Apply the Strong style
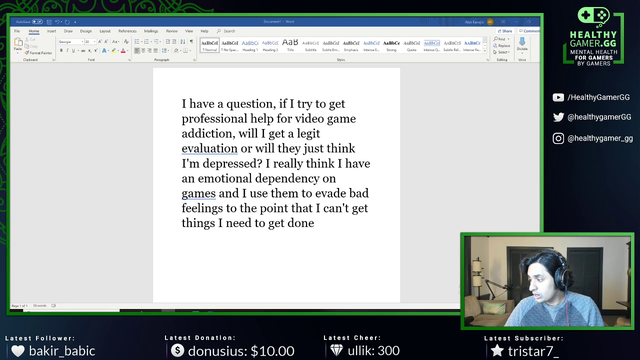 391,45
